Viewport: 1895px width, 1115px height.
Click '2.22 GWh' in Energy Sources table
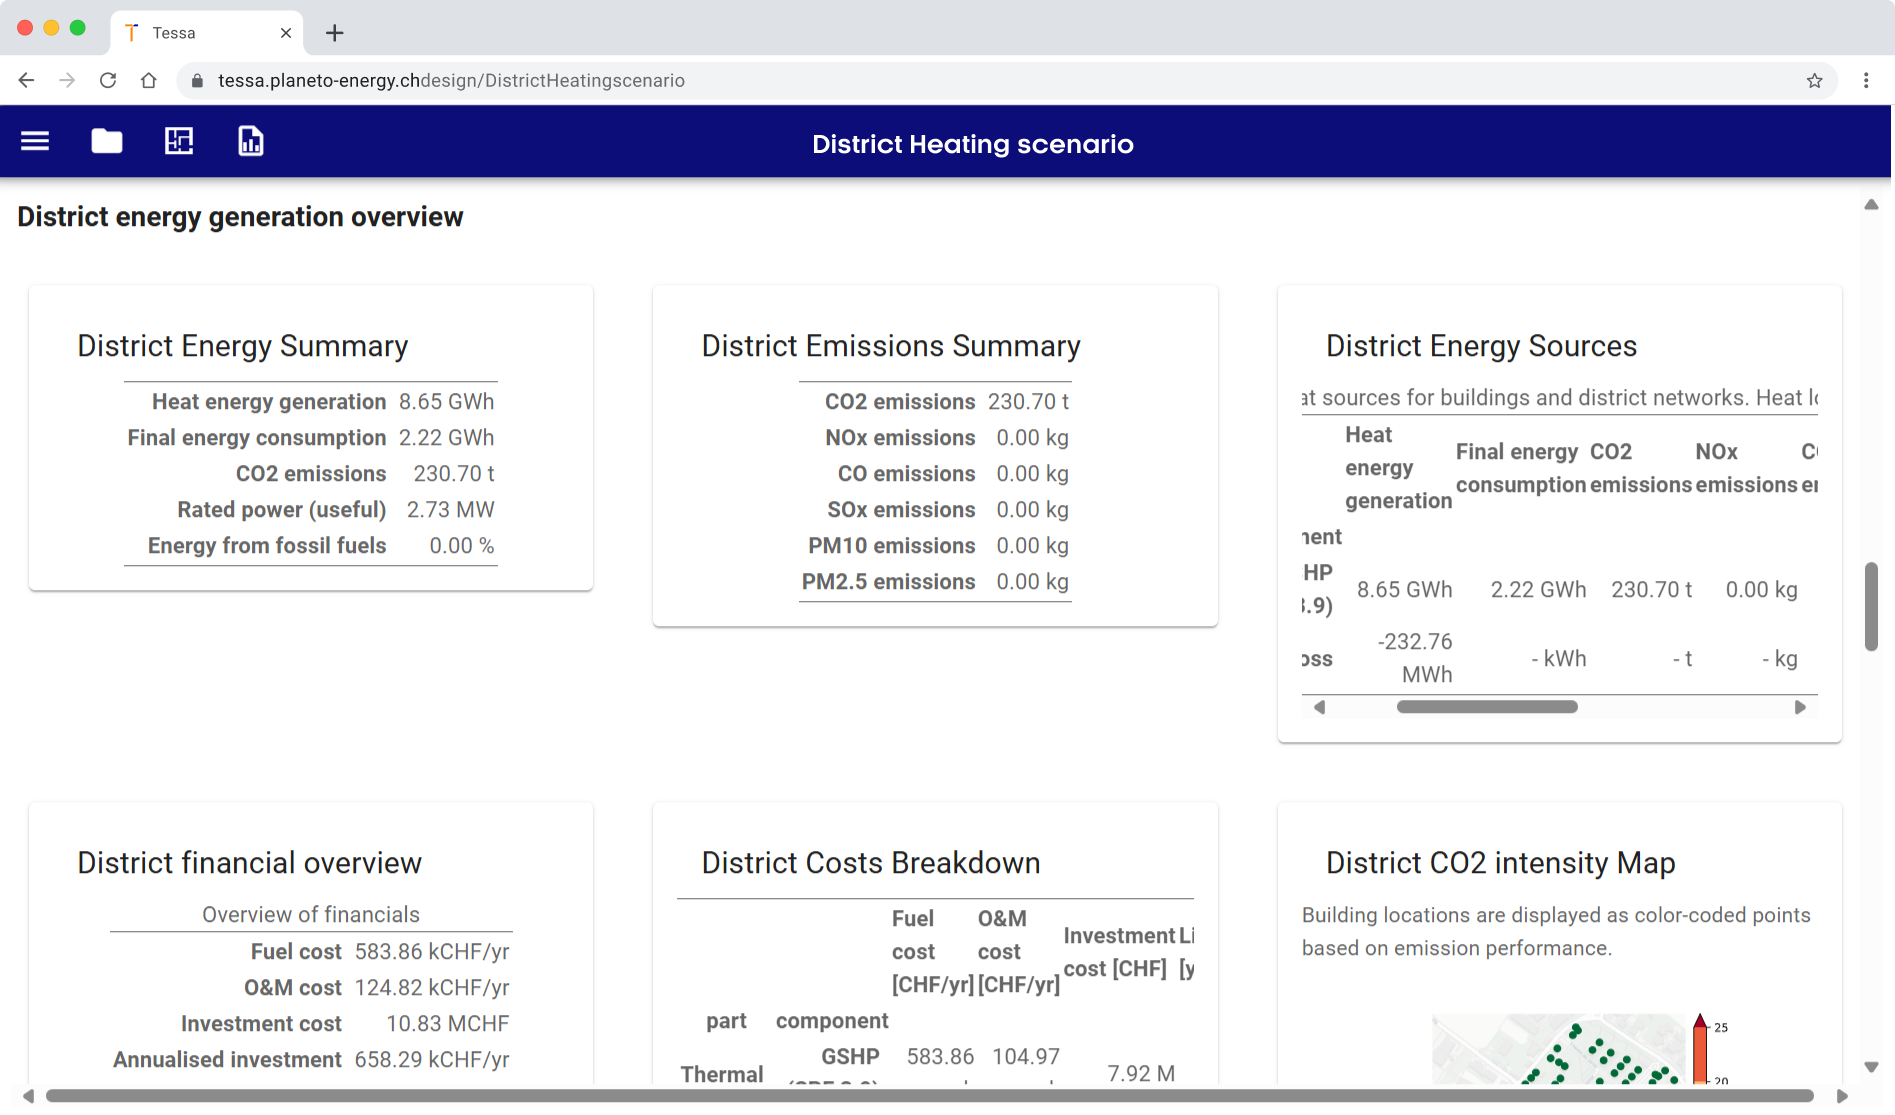(x=1538, y=590)
